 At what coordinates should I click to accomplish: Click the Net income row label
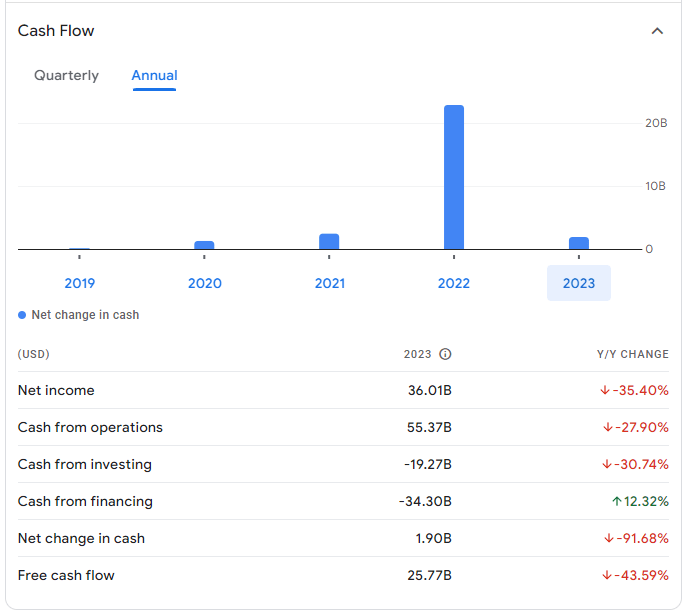pos(56,390)
